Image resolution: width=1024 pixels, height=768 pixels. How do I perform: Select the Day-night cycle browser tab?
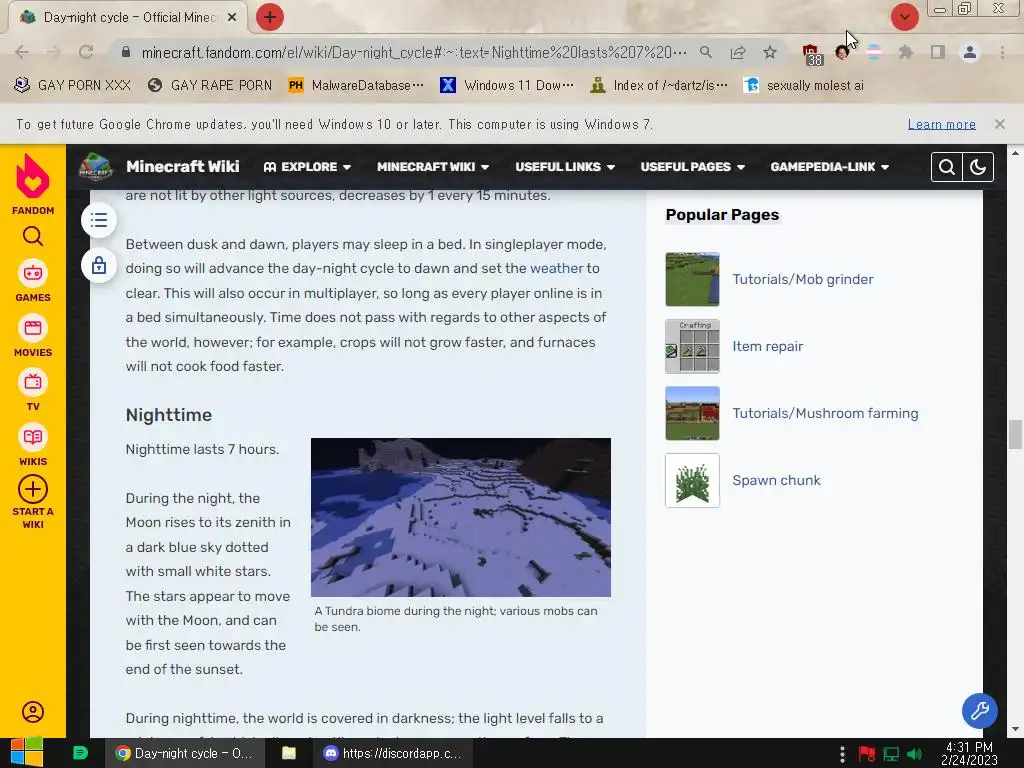coord(128,18)
